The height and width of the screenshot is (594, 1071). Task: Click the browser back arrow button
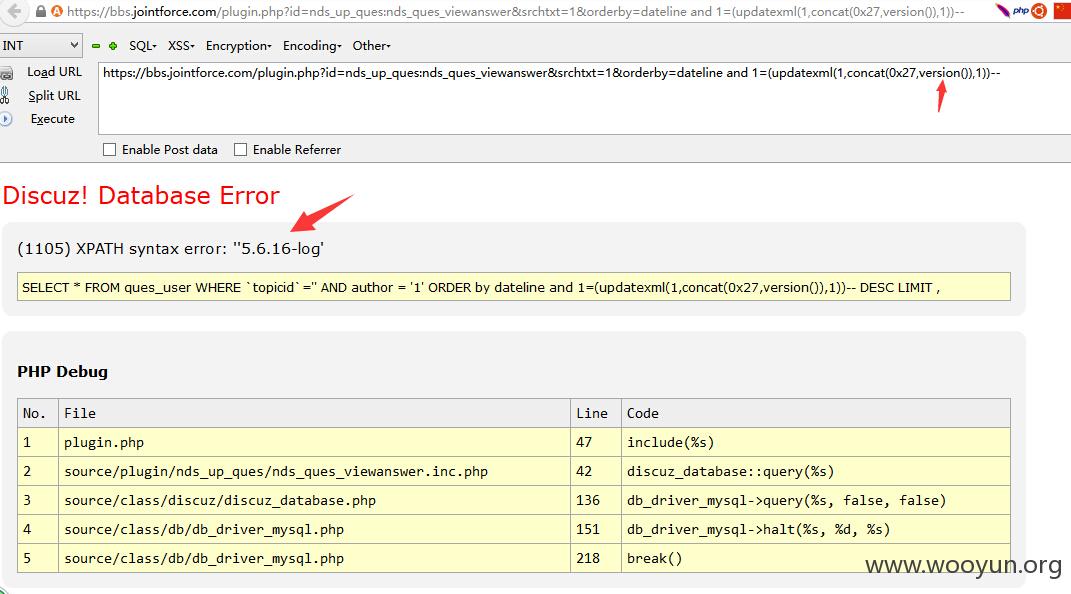(x=13, y=11)
